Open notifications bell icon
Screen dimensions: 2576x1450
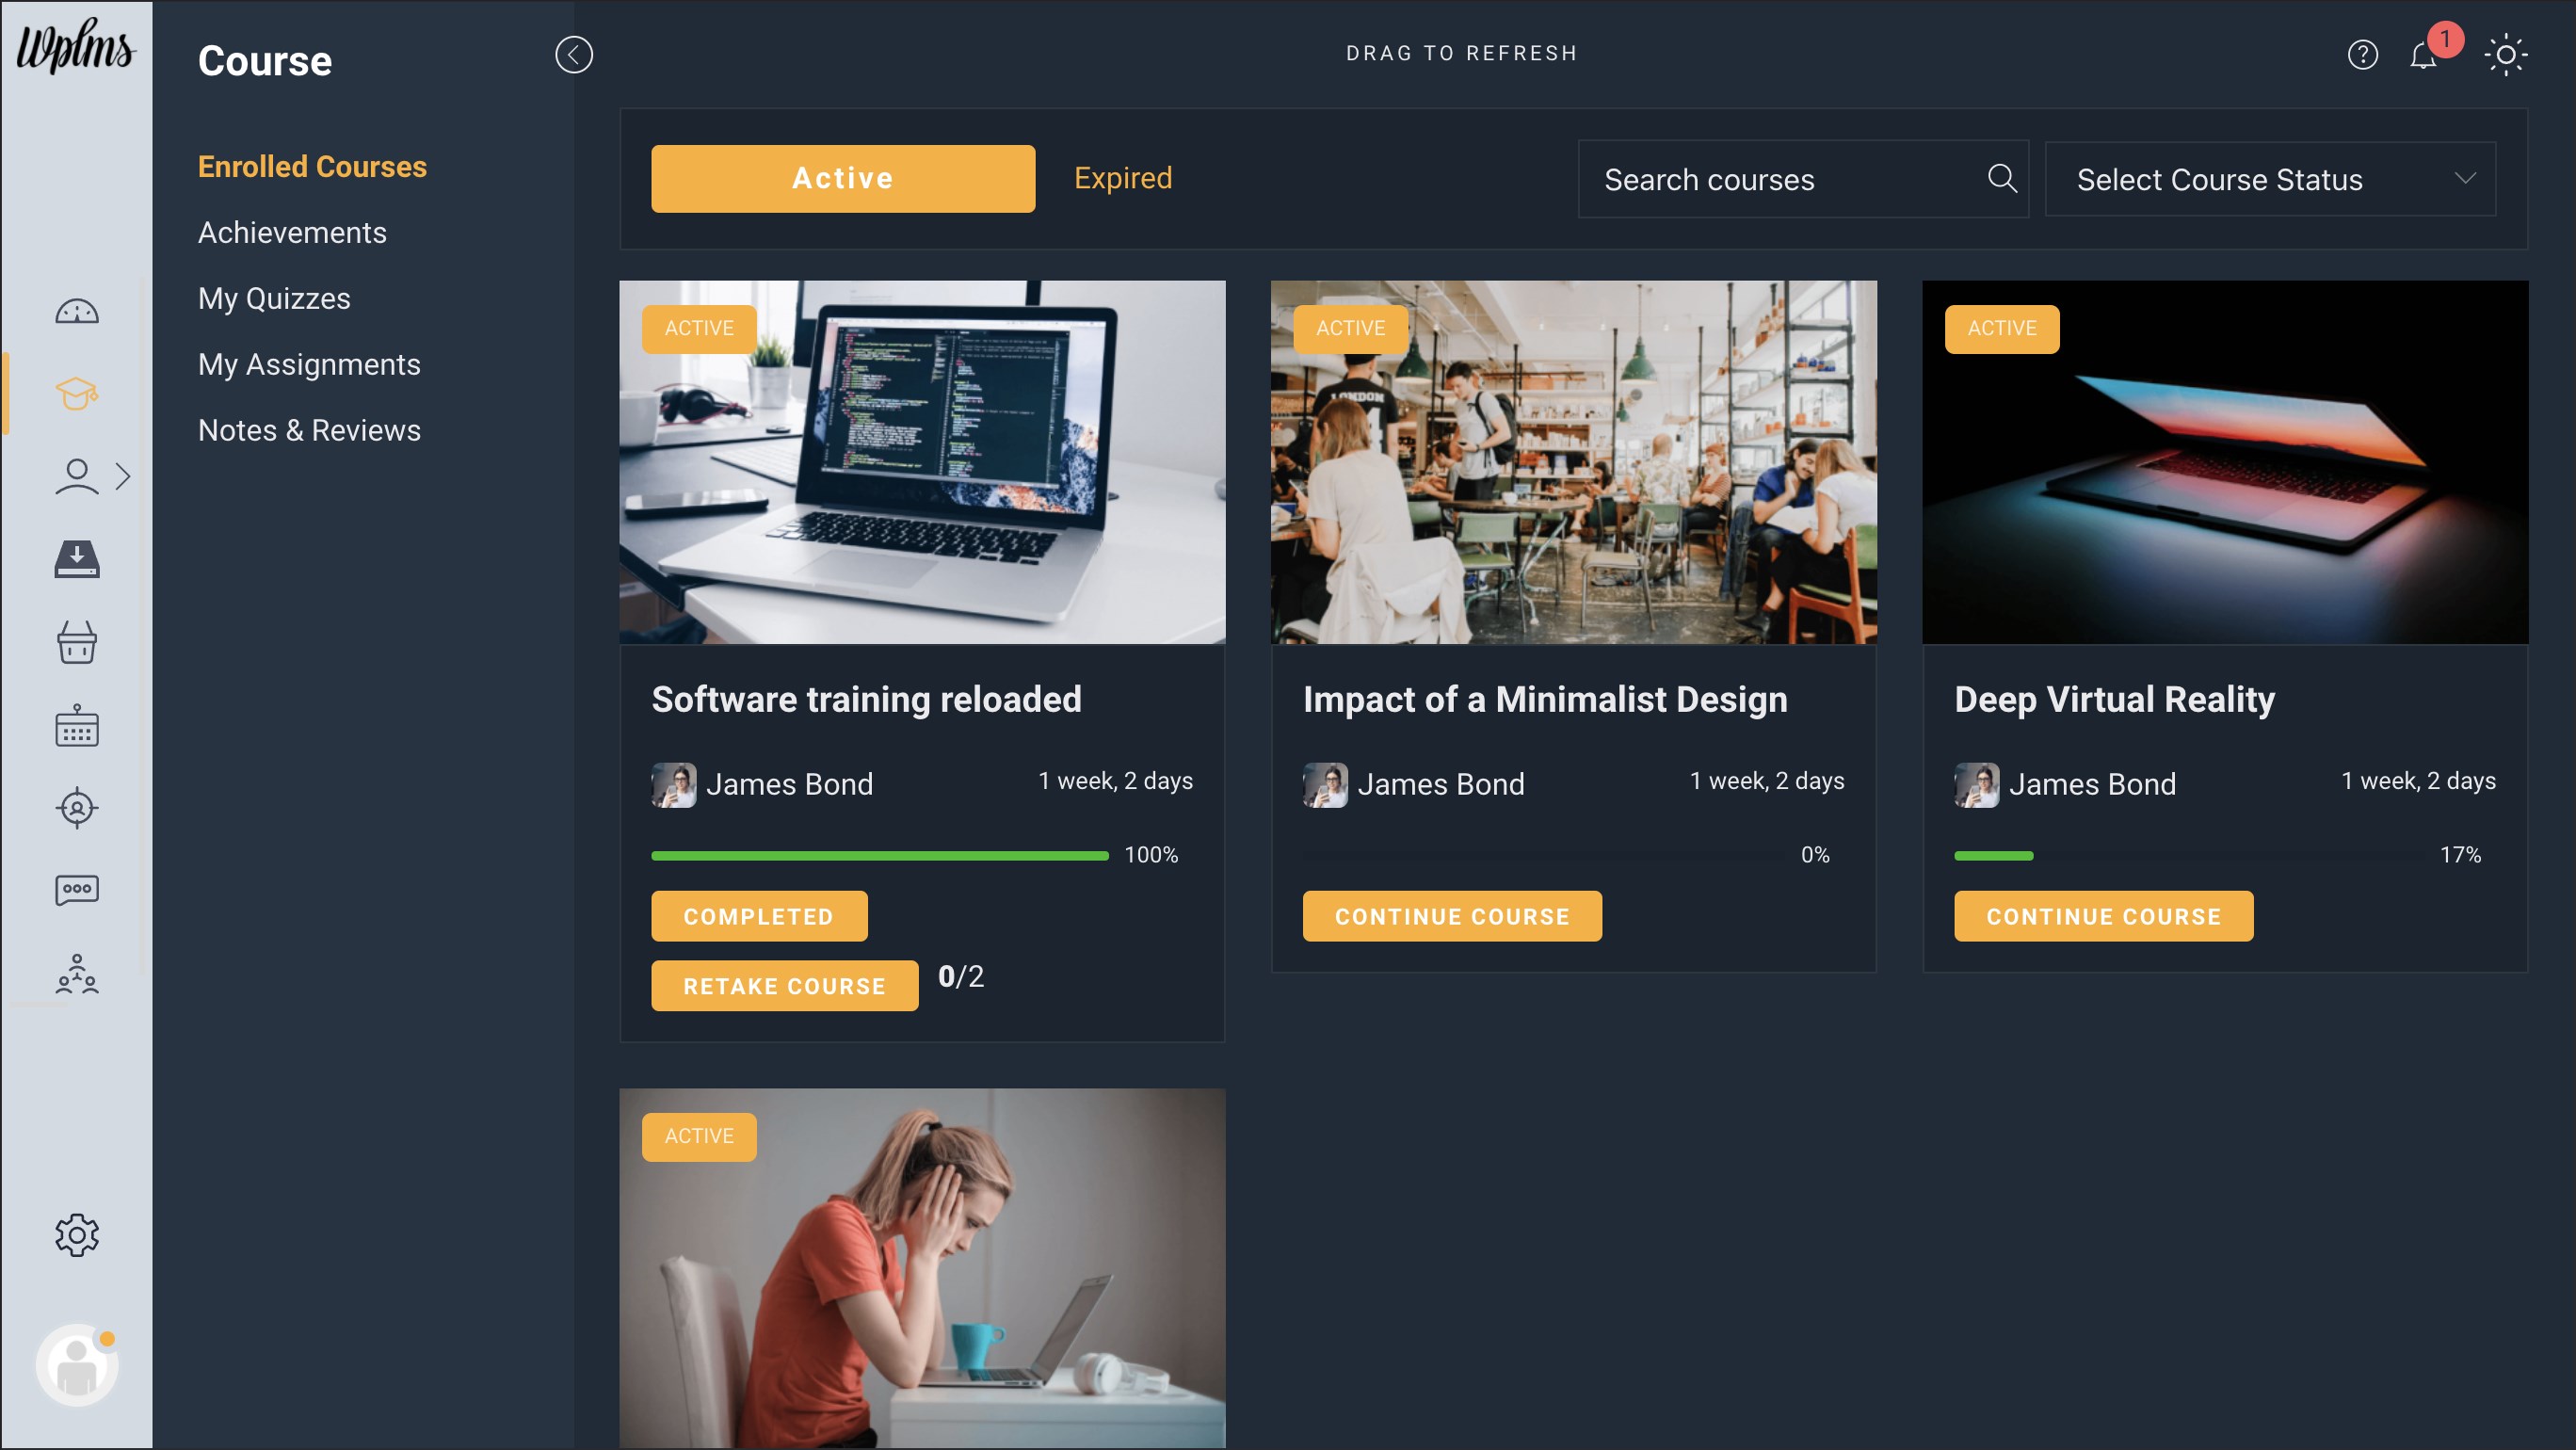[x=2423, y=55]
